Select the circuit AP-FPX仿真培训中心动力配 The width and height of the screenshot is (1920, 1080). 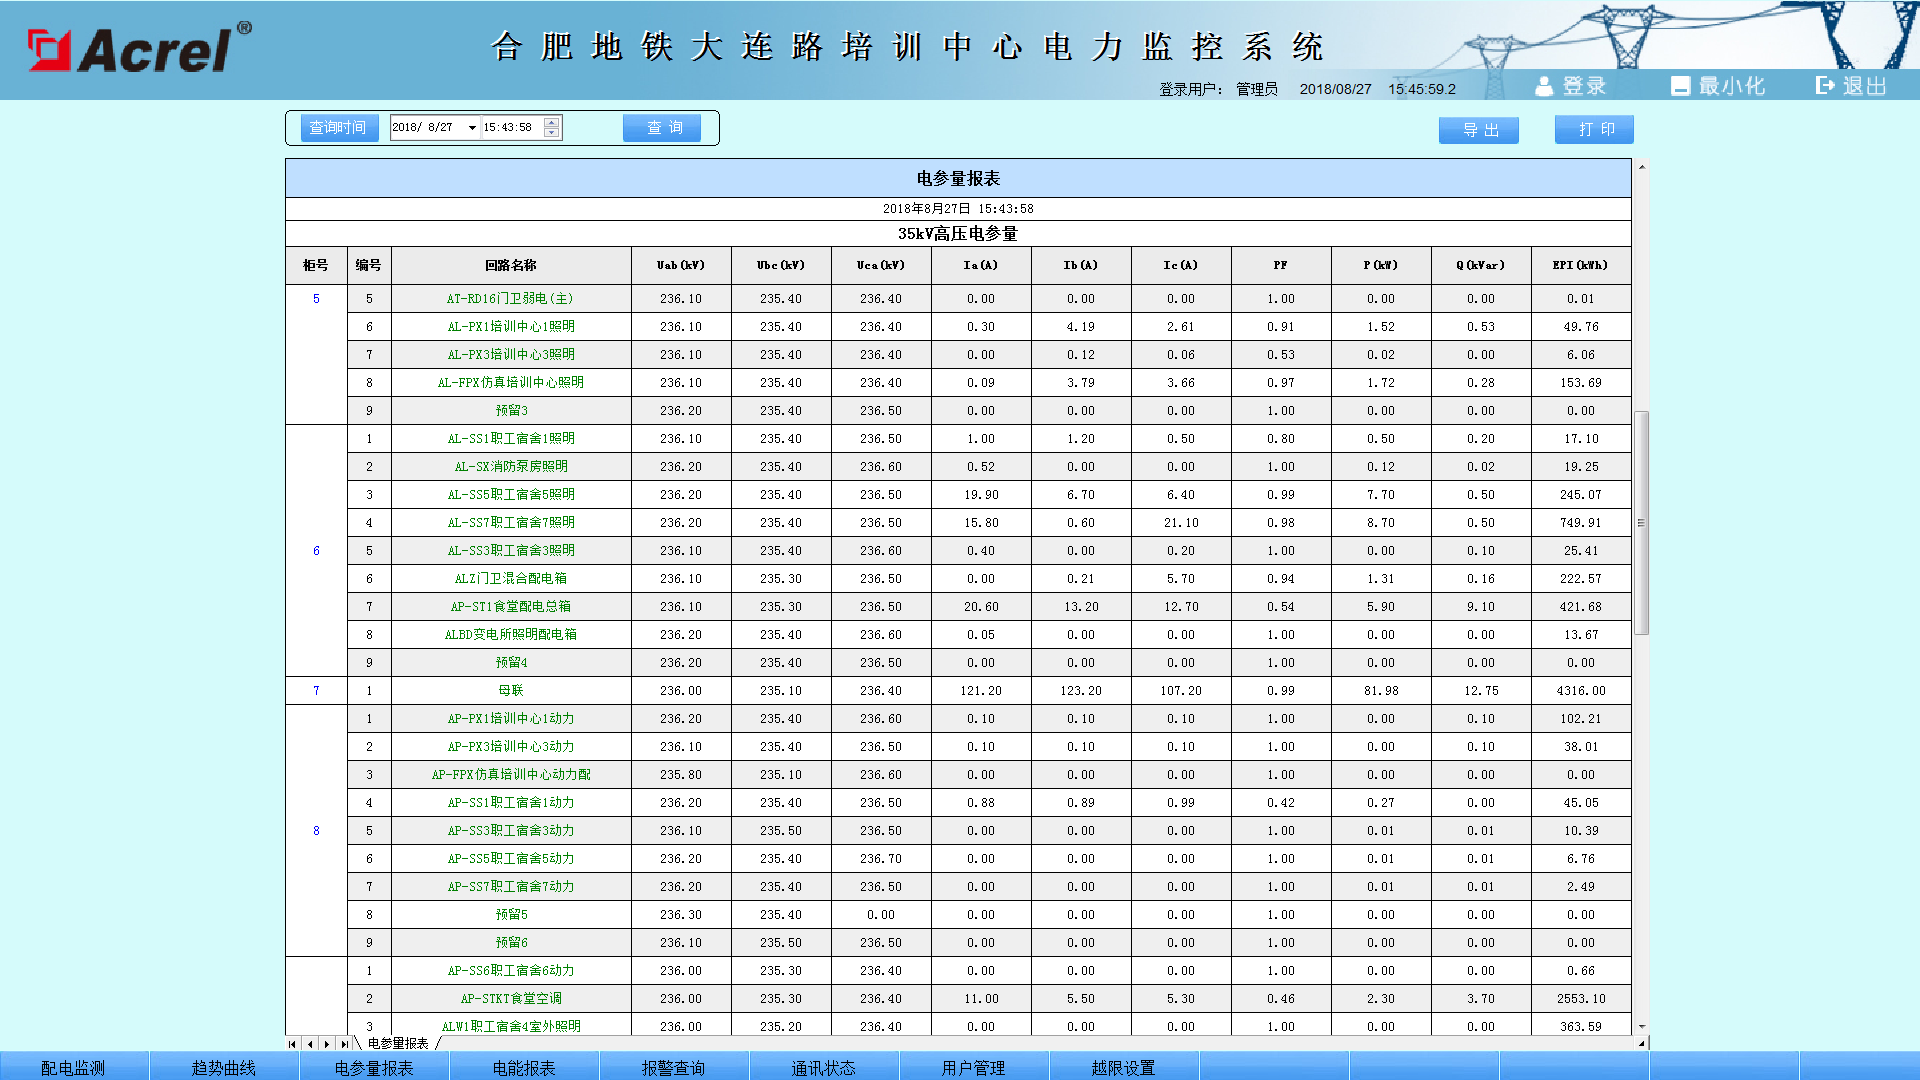point(511,775)
